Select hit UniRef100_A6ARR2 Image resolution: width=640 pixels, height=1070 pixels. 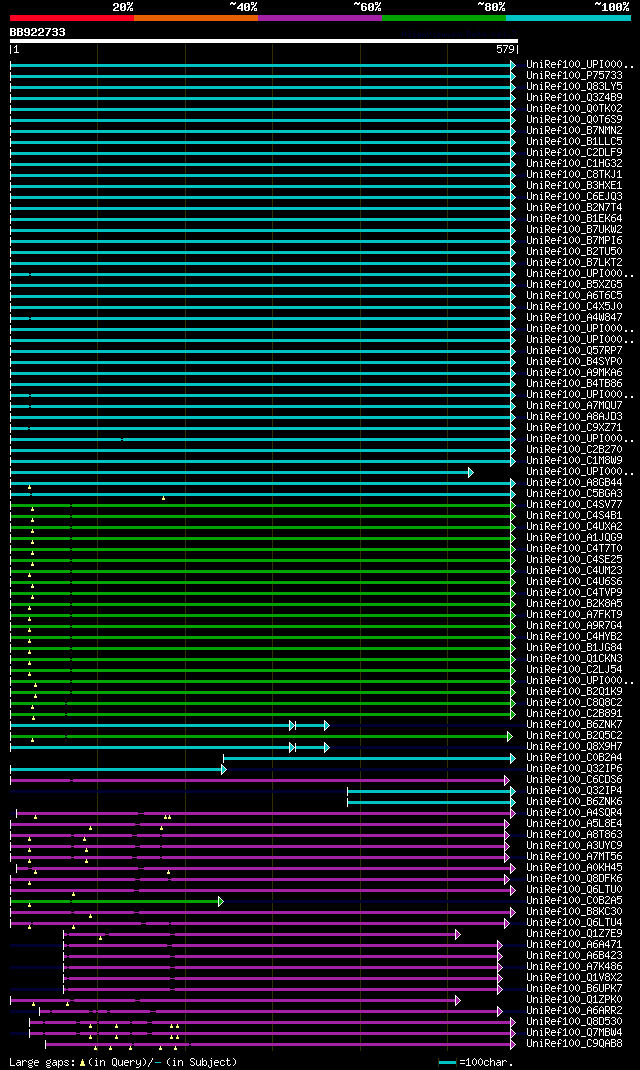tap(574, 1011)
